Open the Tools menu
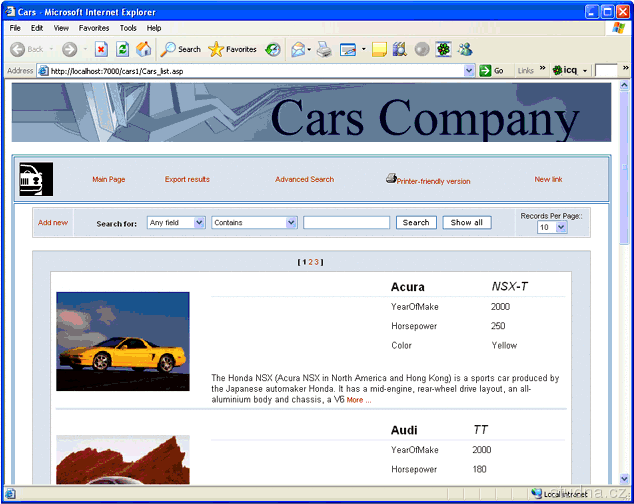634x504 pixels. (x=128, y=28)
